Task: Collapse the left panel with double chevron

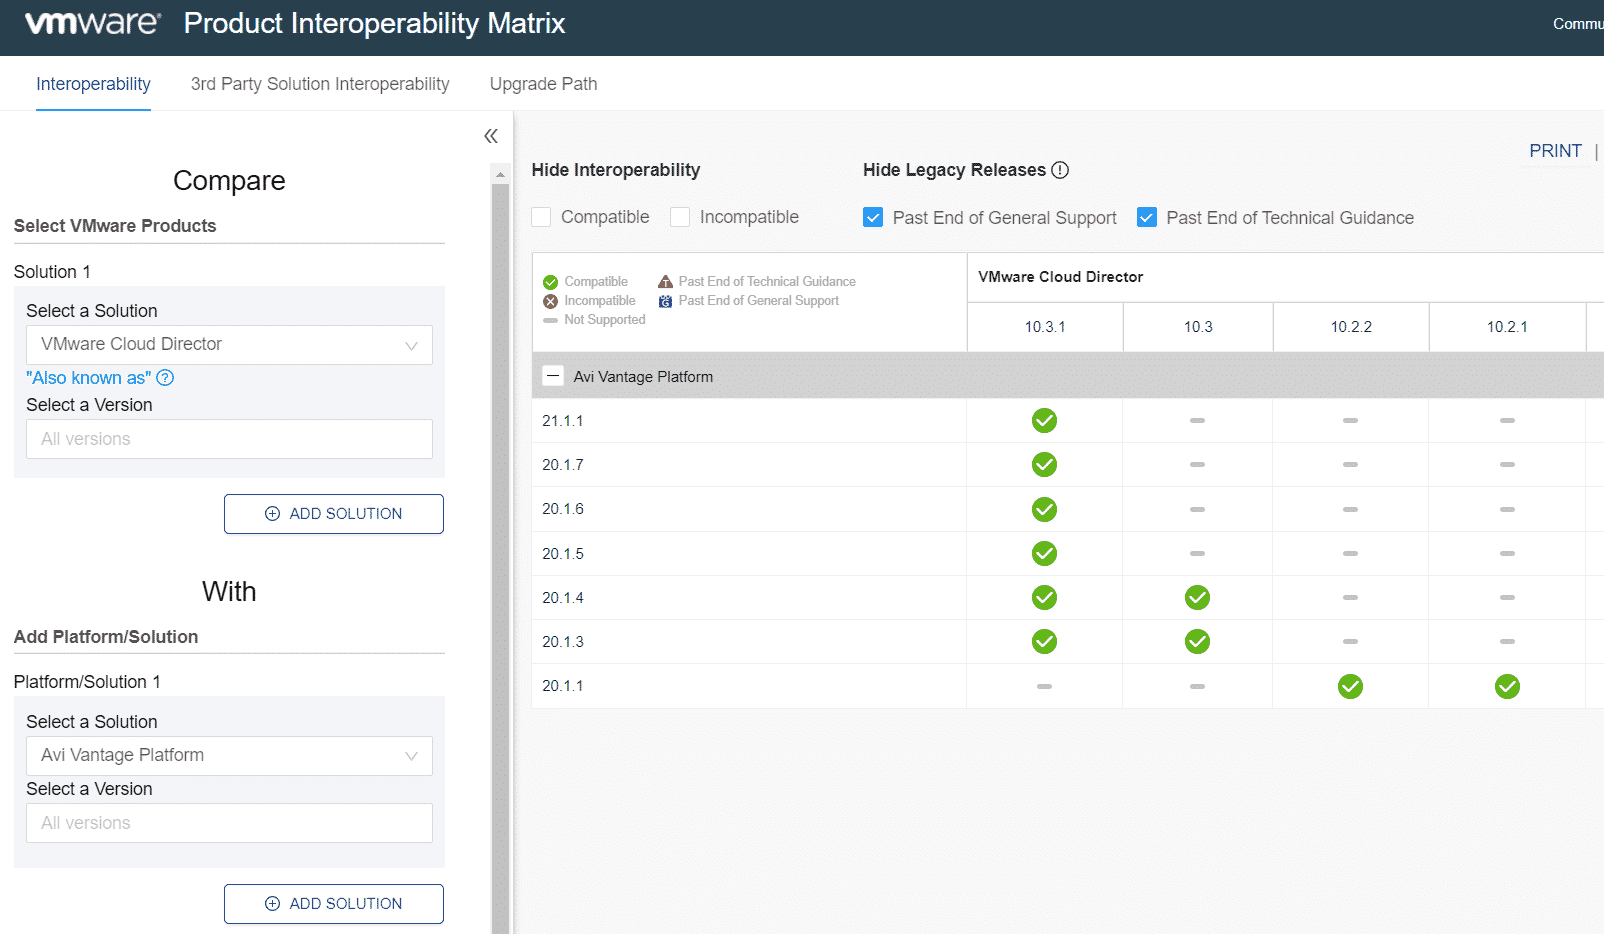Action: 491,136
